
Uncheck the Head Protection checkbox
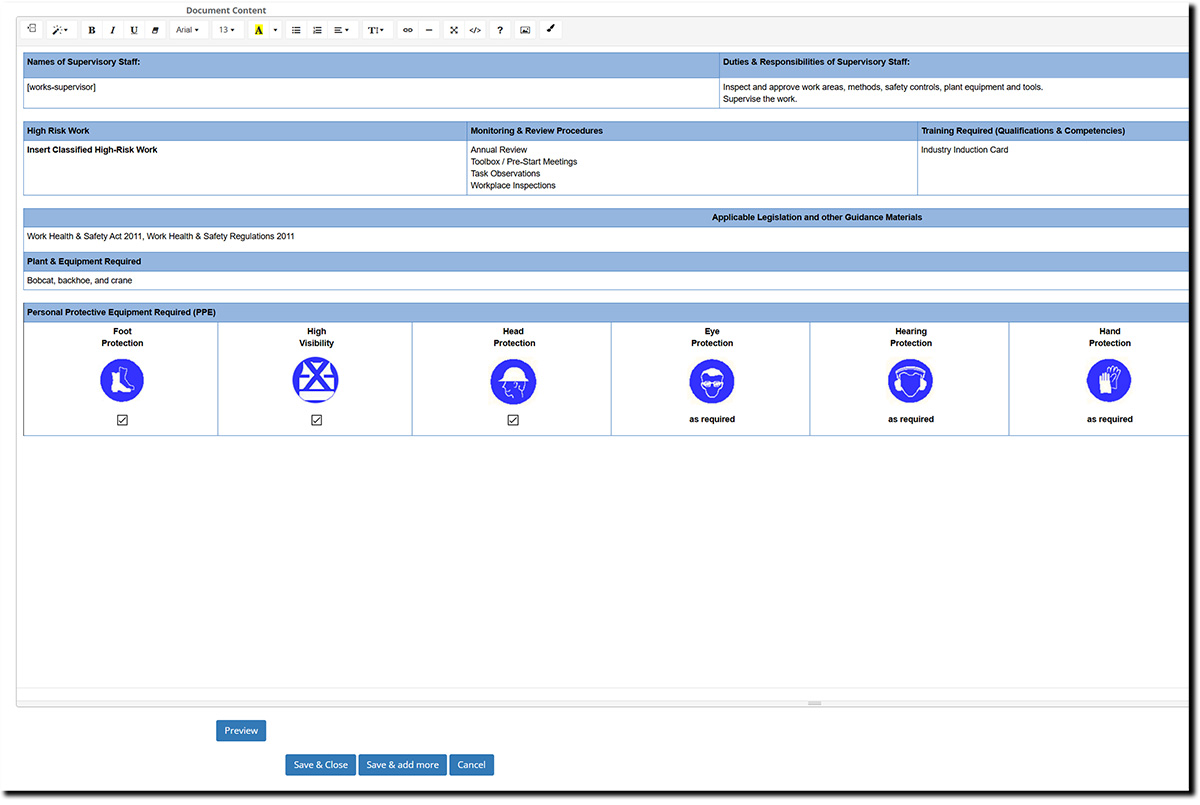pos(513,420)
